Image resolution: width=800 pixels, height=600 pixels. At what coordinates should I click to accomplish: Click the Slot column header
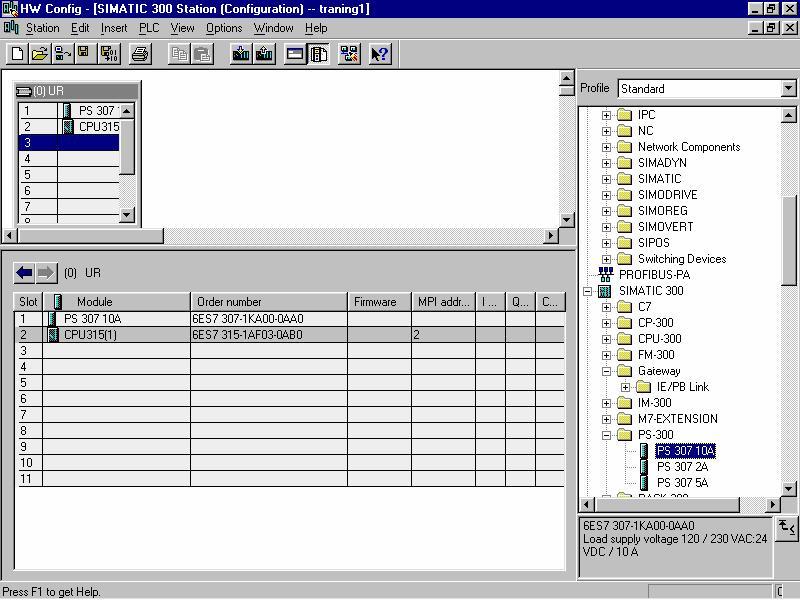click(28, 302)
